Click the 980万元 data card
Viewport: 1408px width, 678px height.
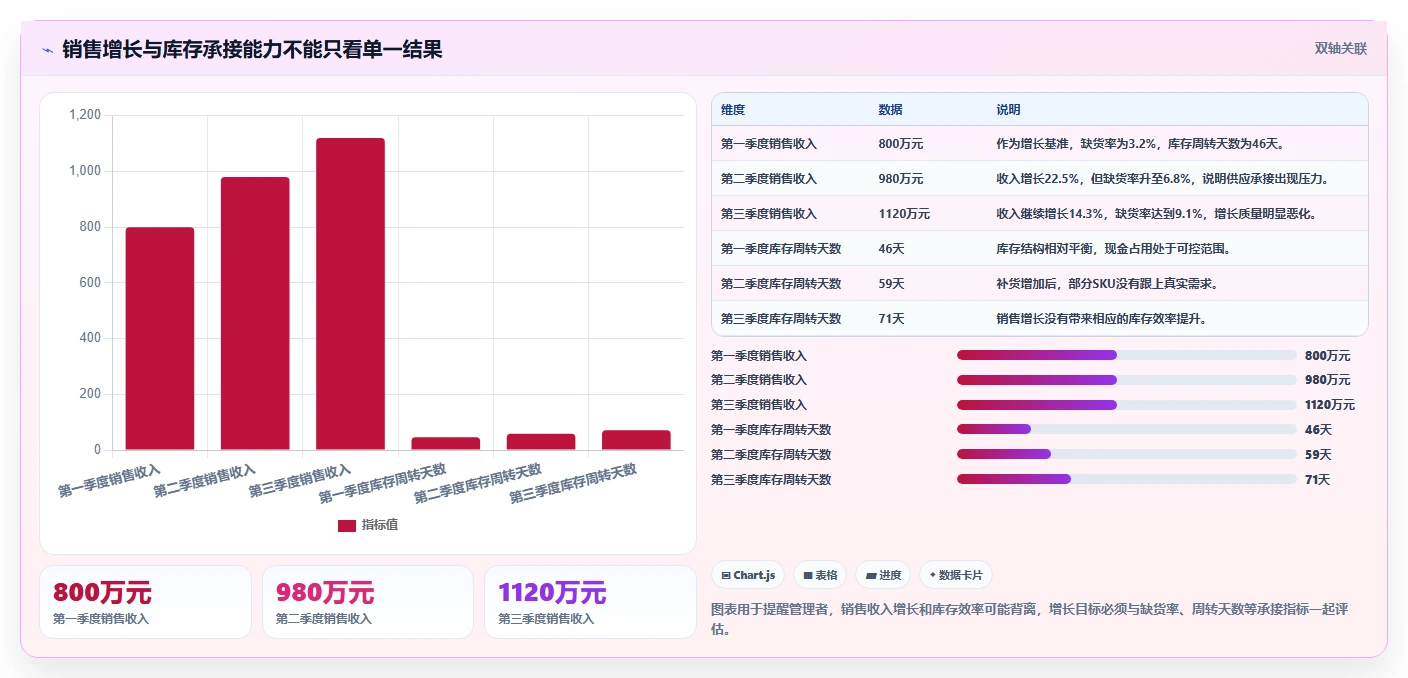368,602
